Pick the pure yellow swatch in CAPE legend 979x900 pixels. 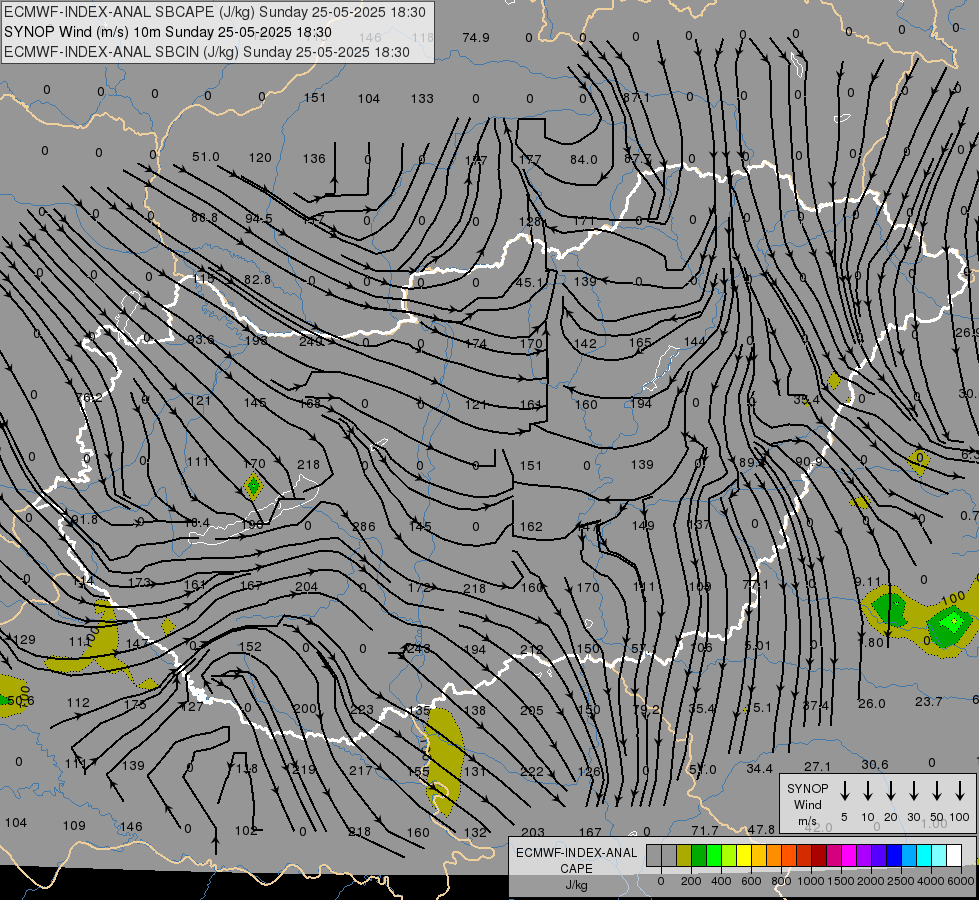[x=744, y=856]
